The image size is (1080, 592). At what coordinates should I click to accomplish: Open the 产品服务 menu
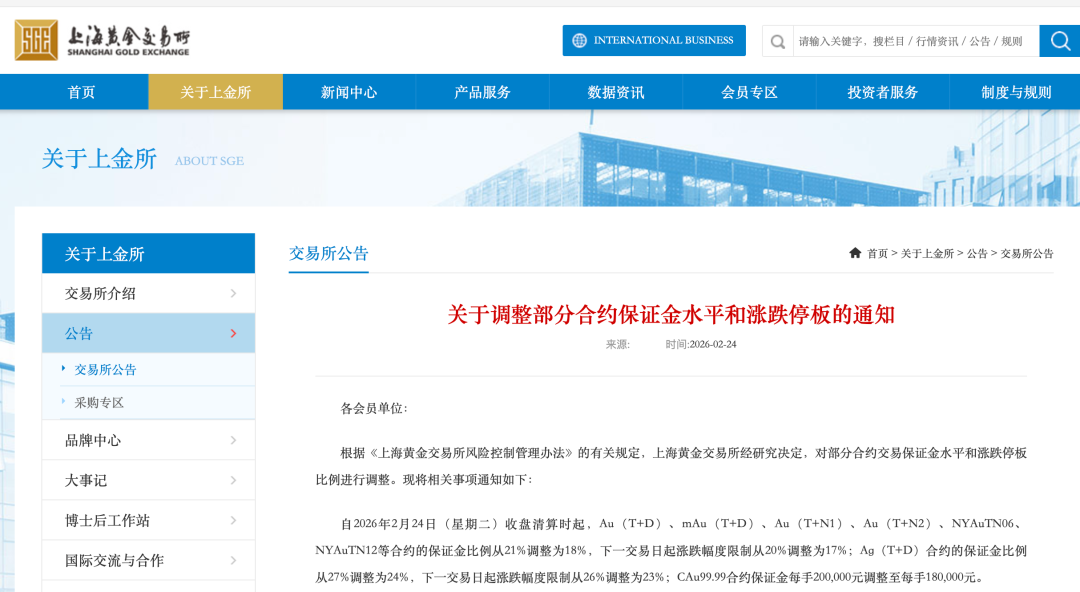pyautogui.click(x=482, y=91)
